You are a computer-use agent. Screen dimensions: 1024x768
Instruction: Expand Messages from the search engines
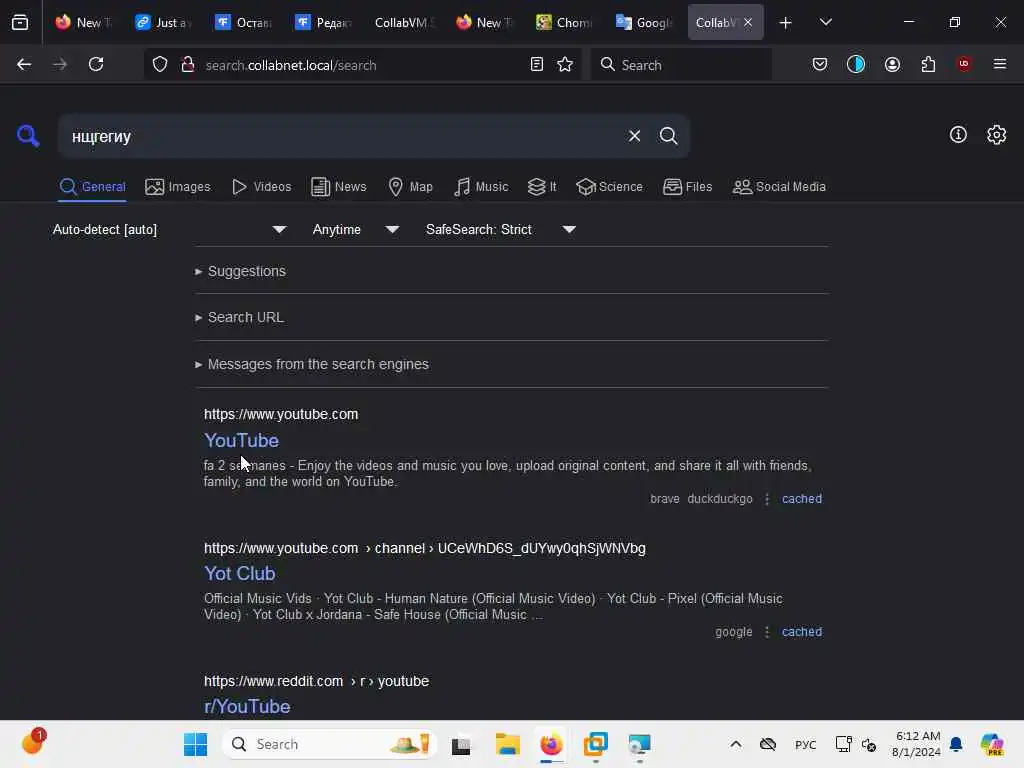(x=312, y=364)
